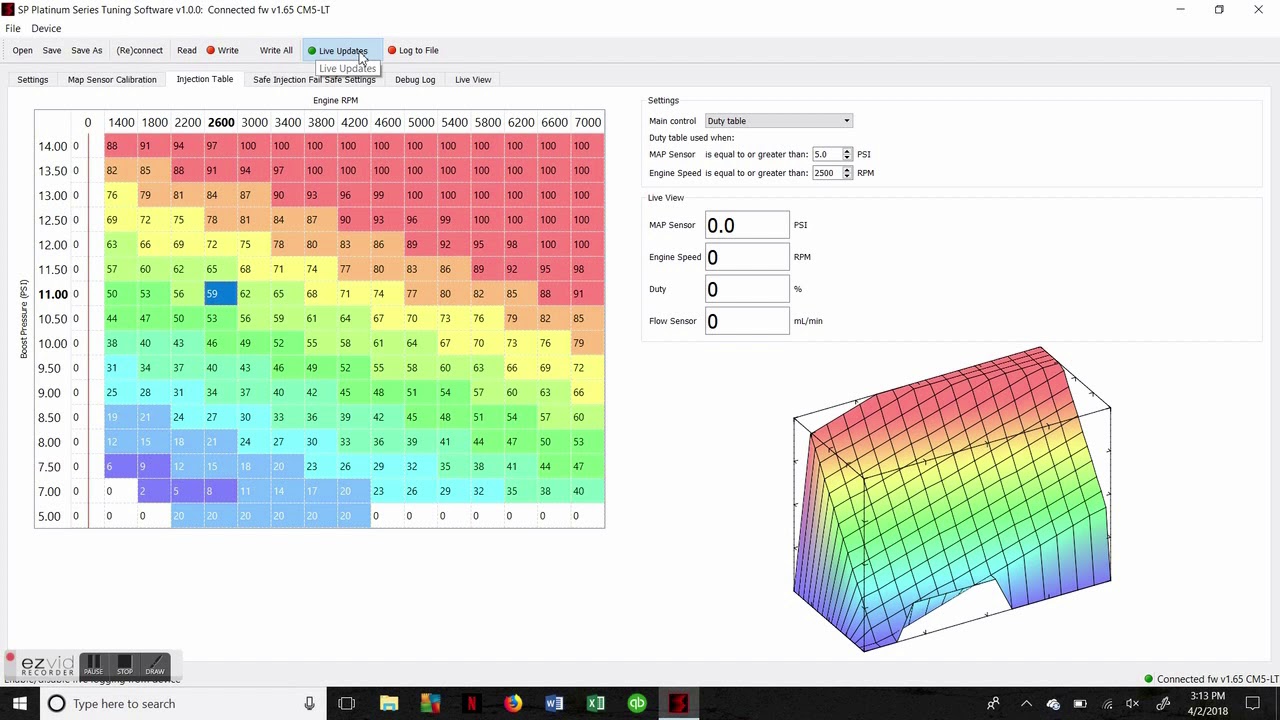Launch Firefox from the taskbar

(513, 704)
